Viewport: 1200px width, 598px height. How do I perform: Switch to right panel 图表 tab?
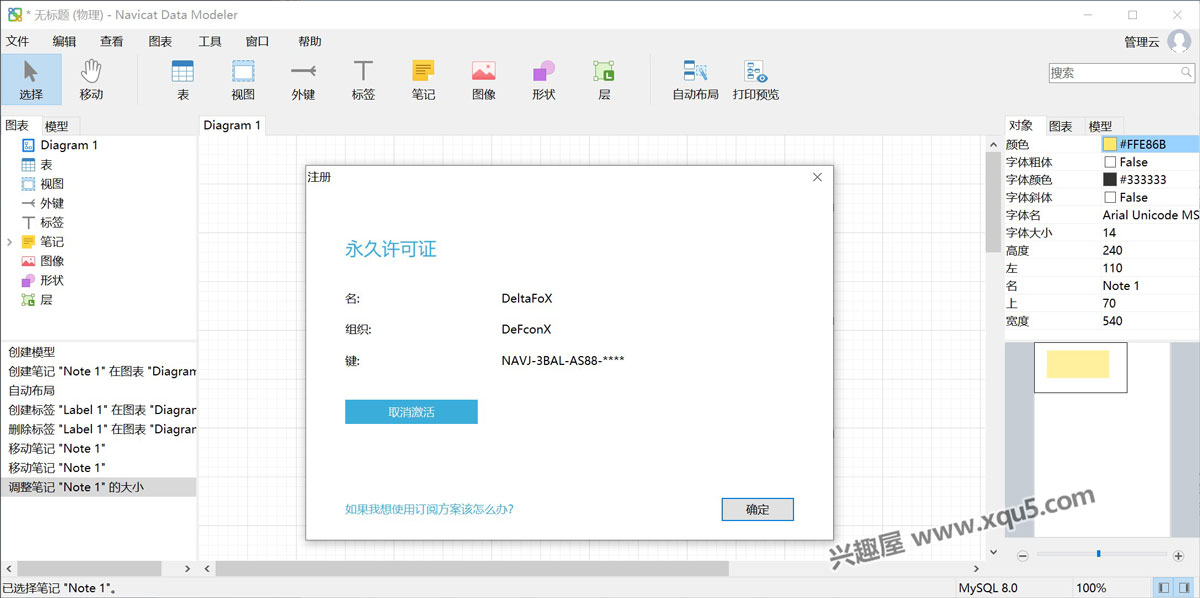point(1061,126)
